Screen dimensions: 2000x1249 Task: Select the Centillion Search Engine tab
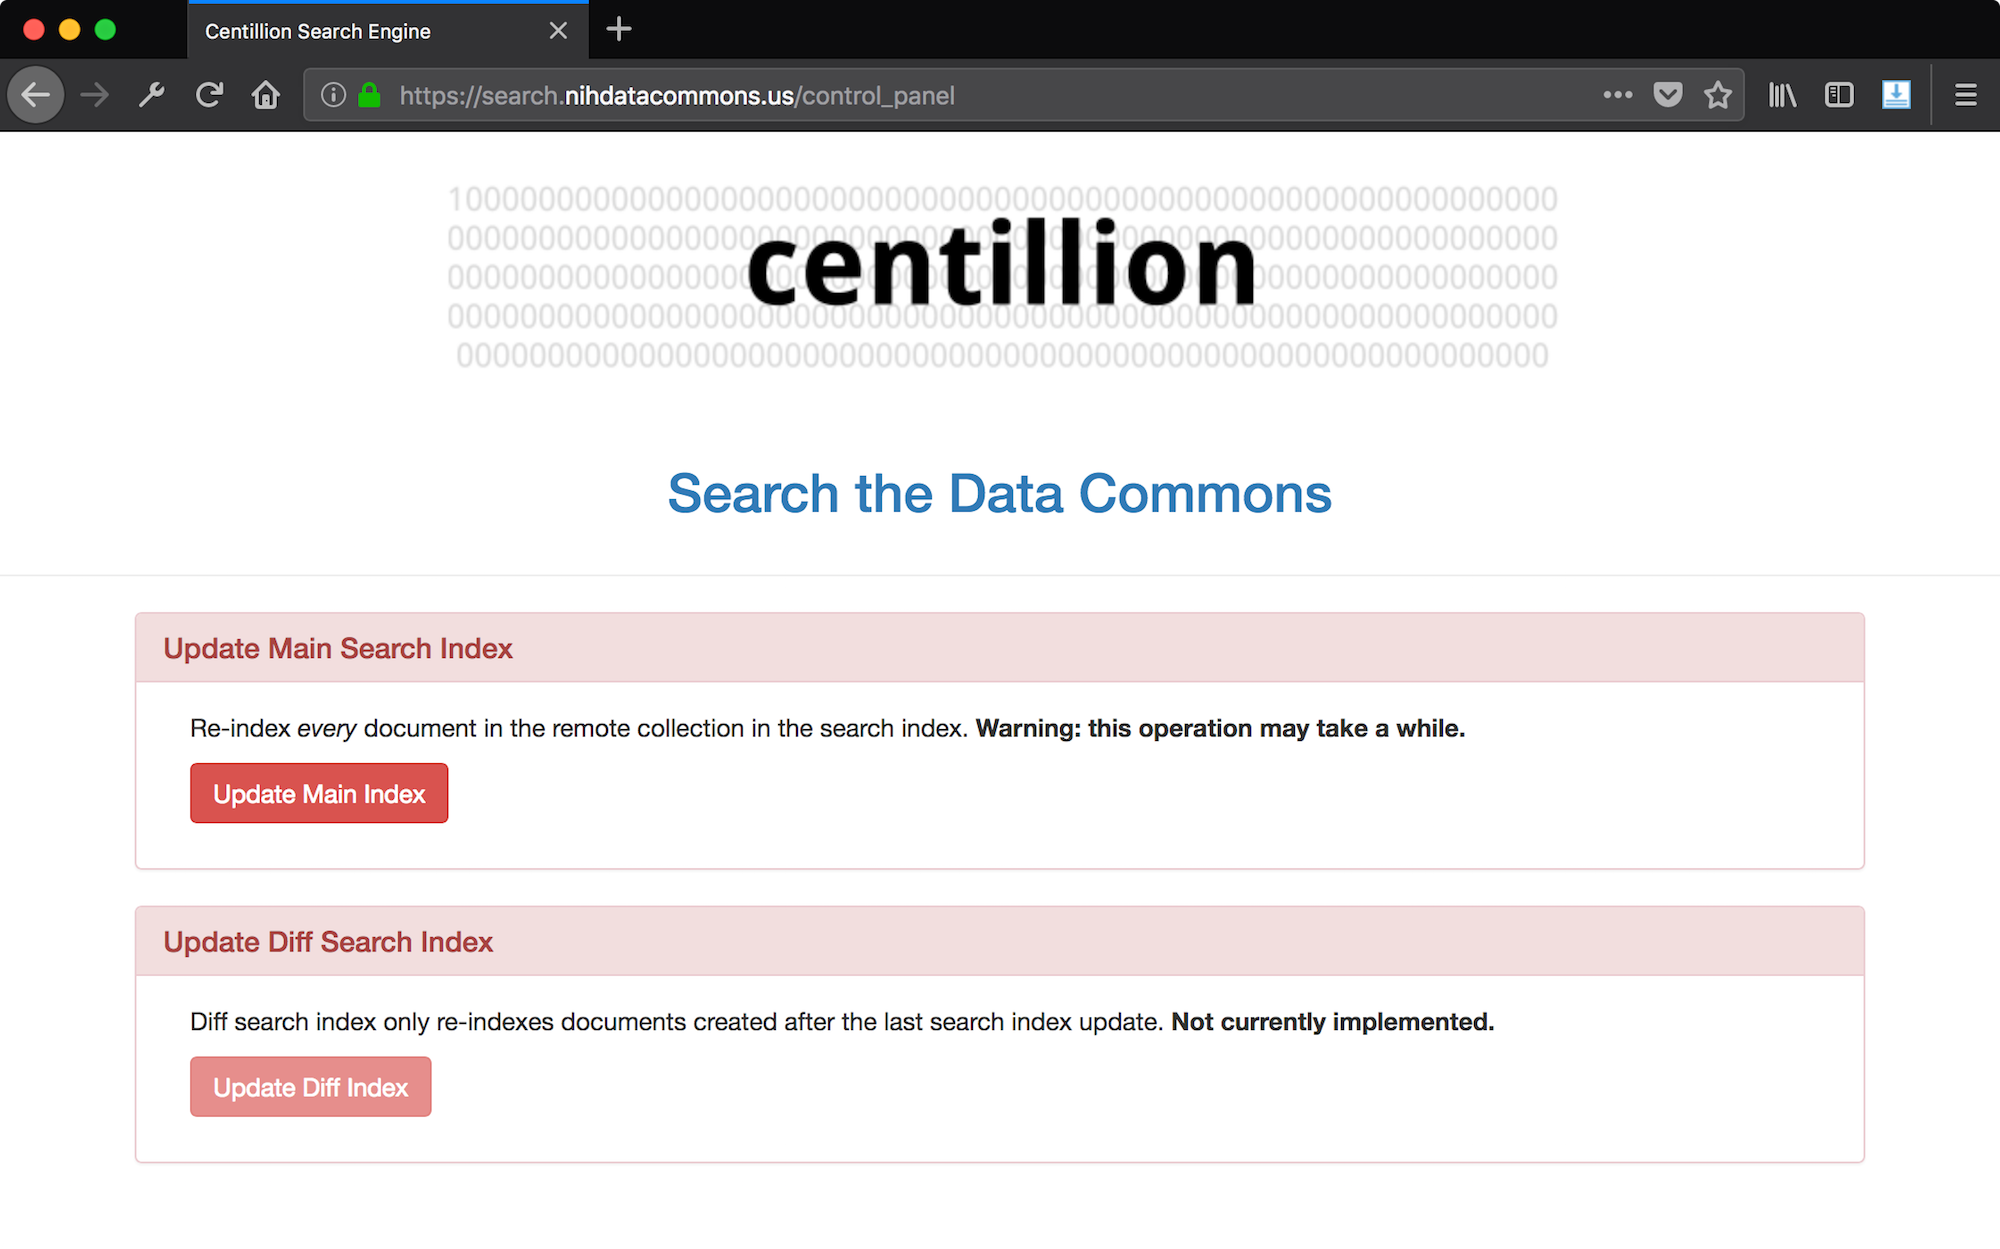tap(387, 31)
